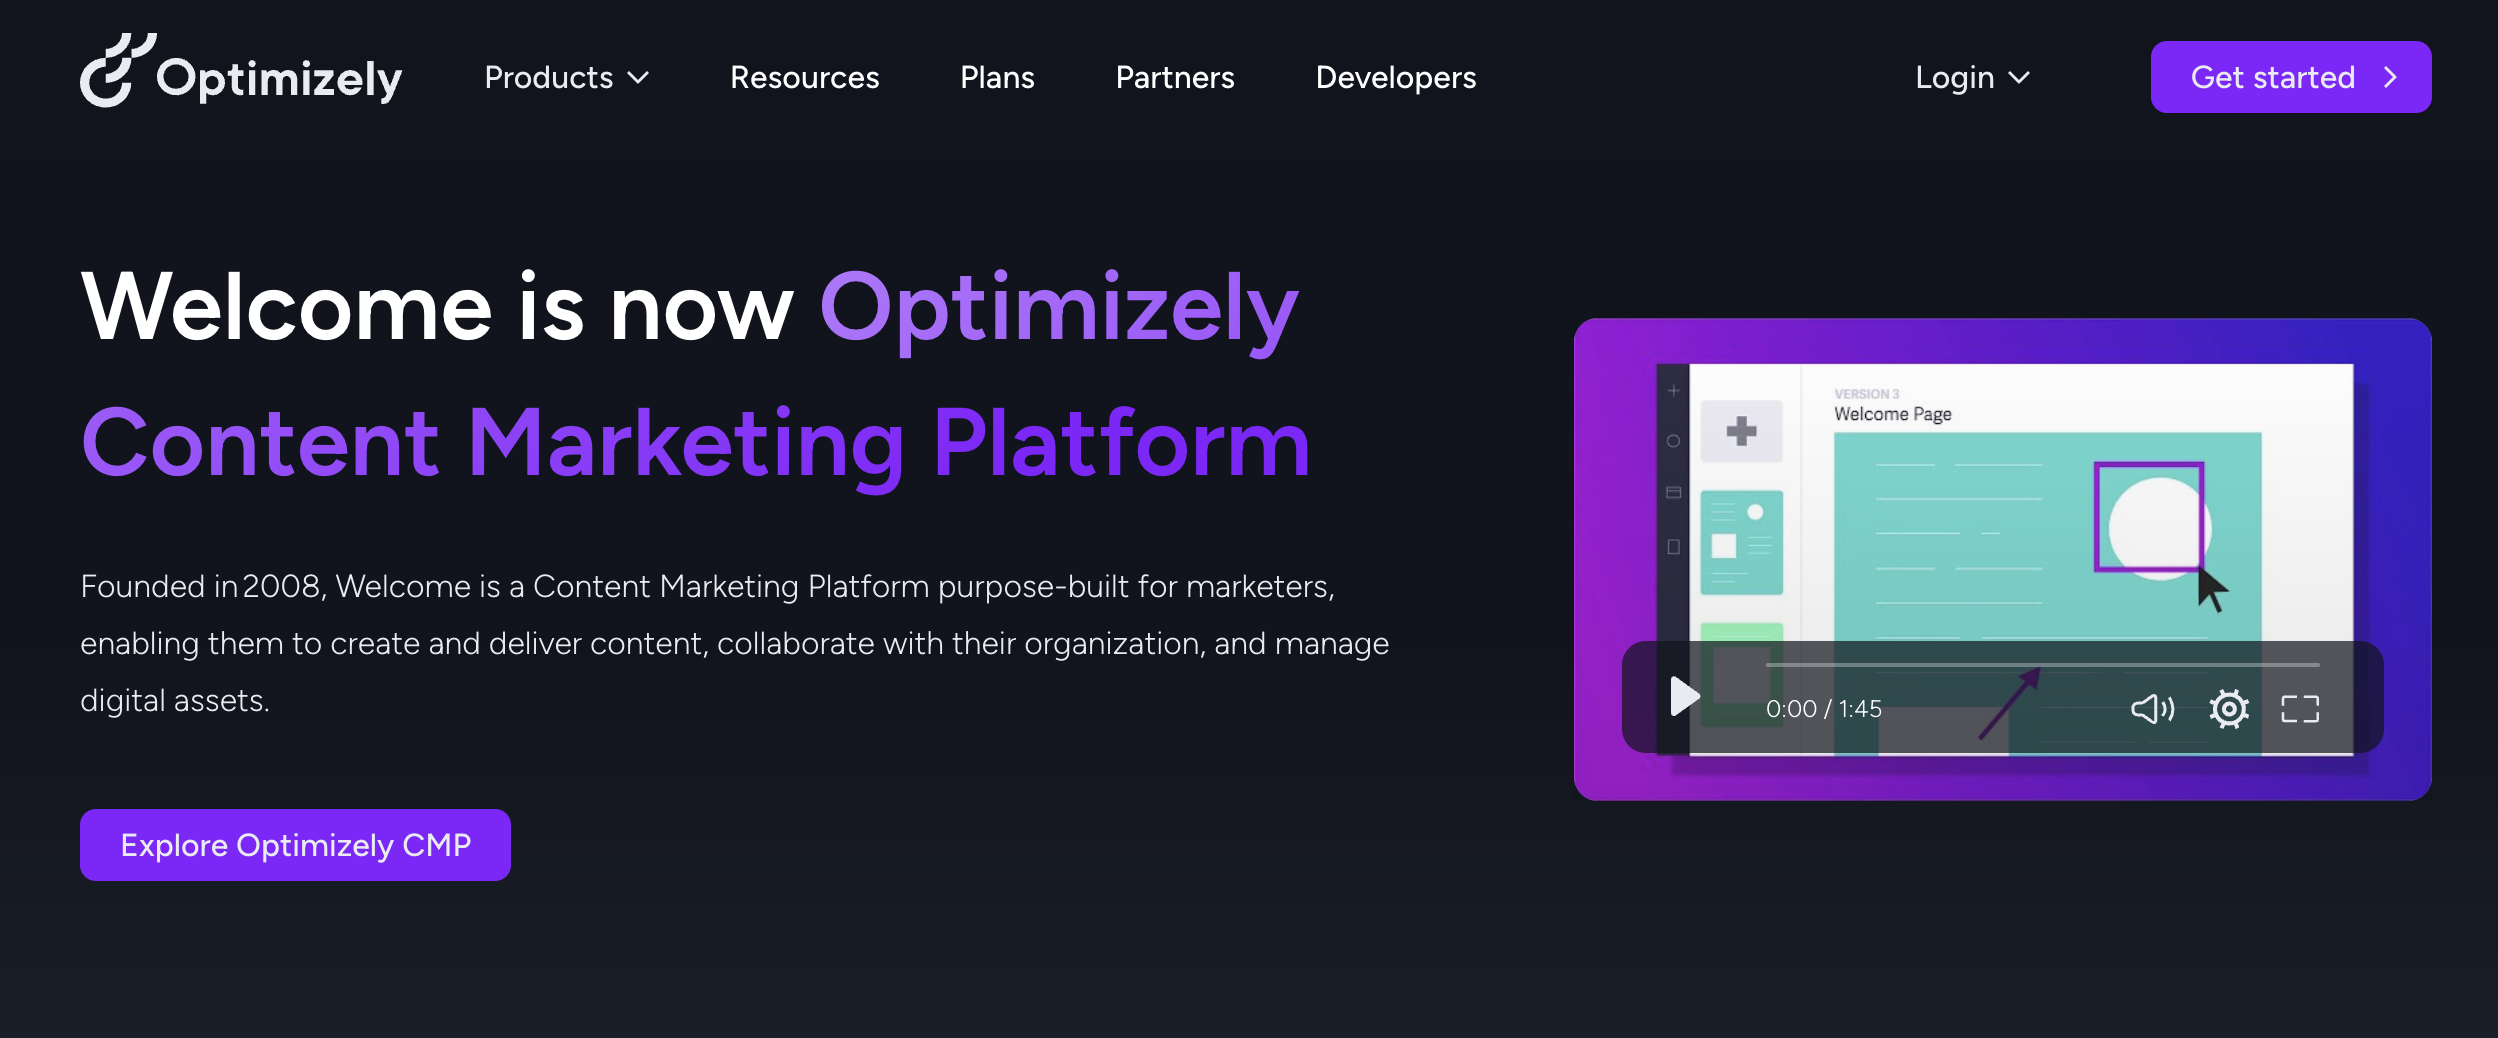The image size is (2498, 1038).
Task: Click the Optimizely logo
Action: point(241,71)
